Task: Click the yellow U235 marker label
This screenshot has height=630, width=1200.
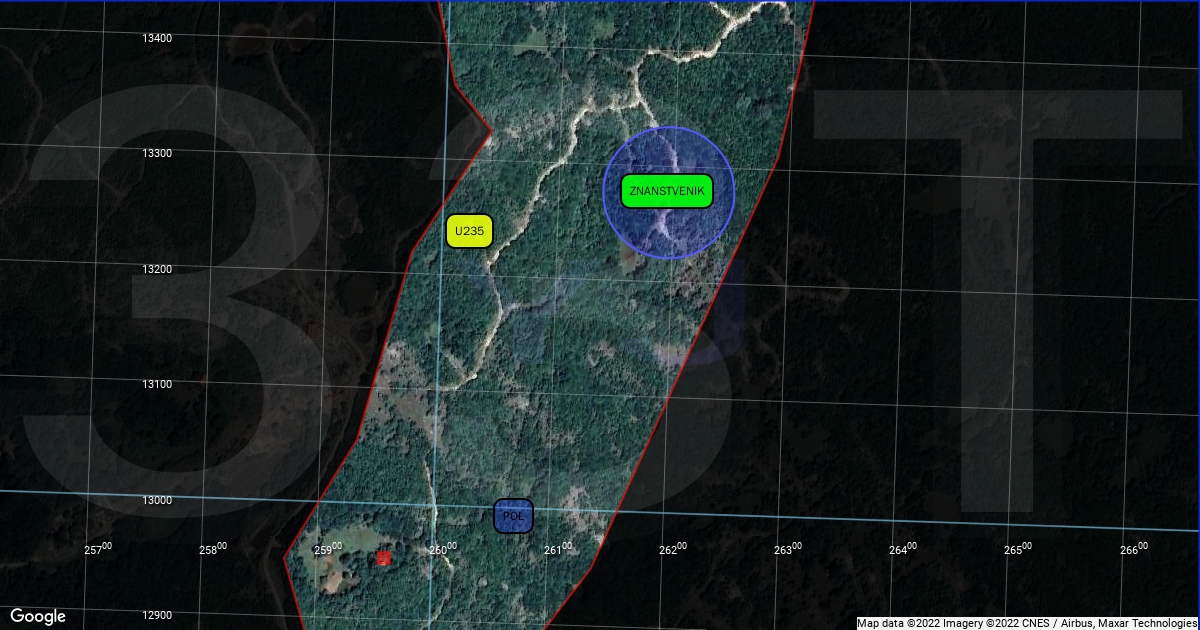Action: 469,231
